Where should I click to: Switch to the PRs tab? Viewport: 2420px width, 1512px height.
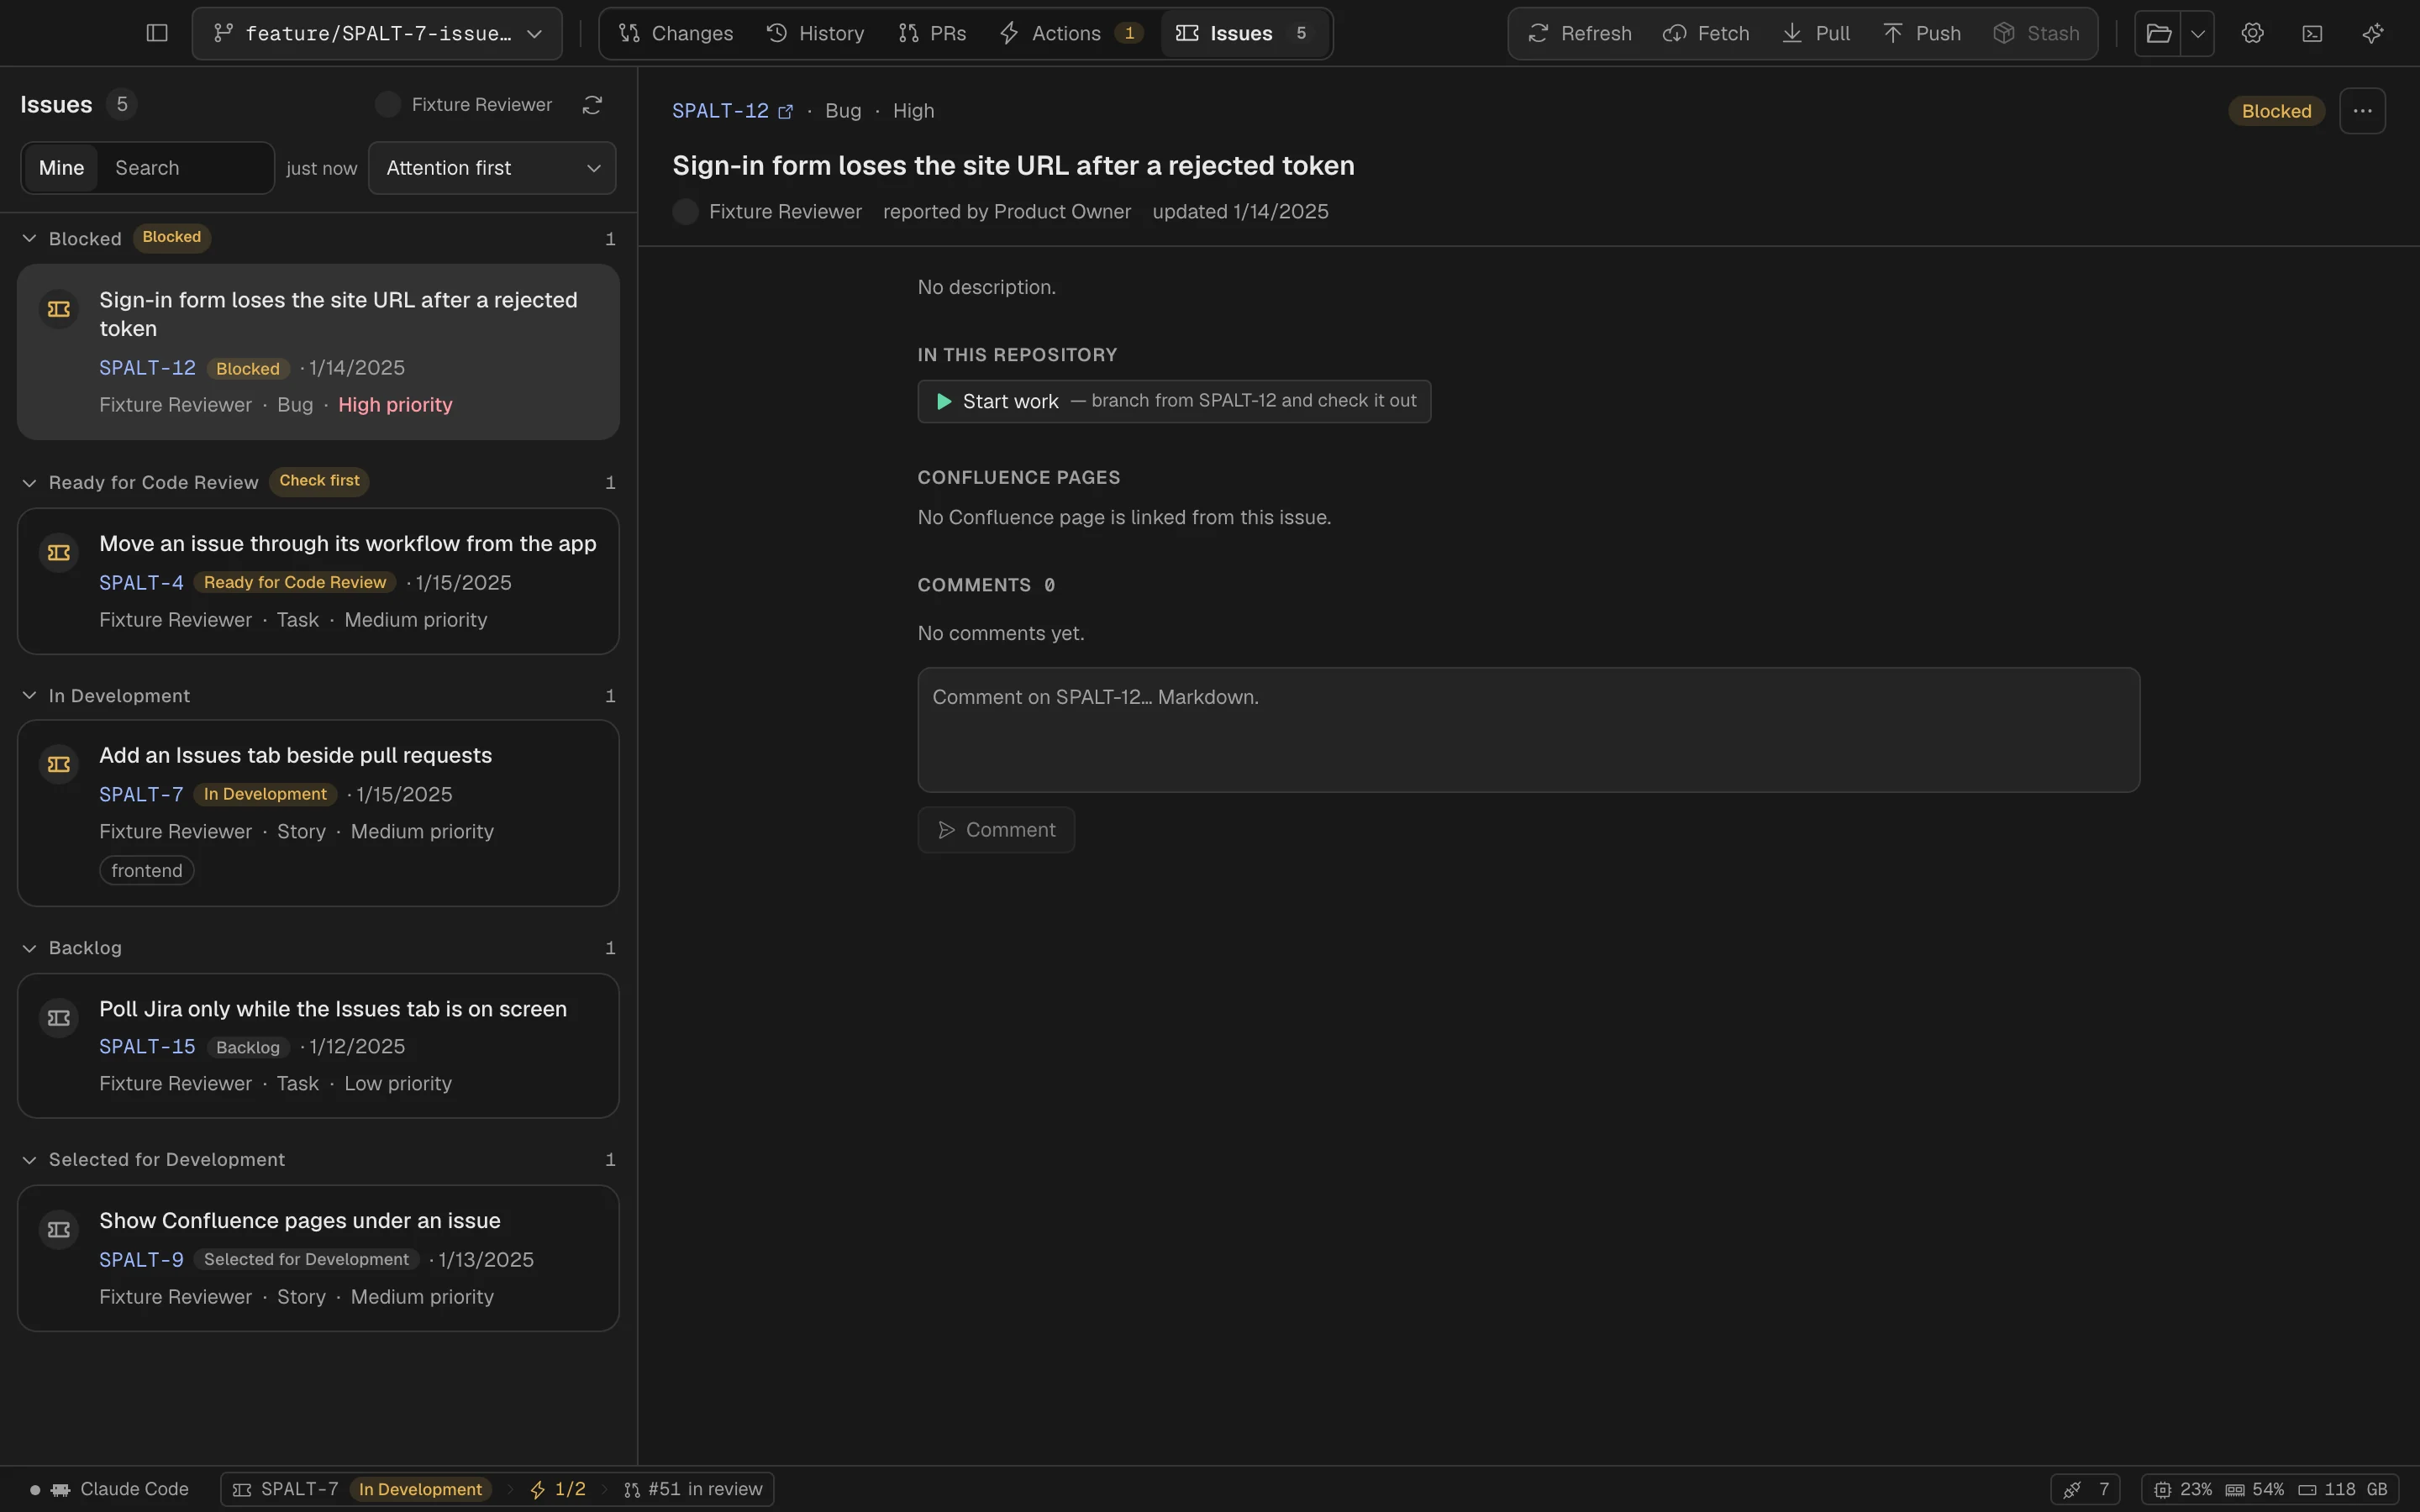[932, 33]
